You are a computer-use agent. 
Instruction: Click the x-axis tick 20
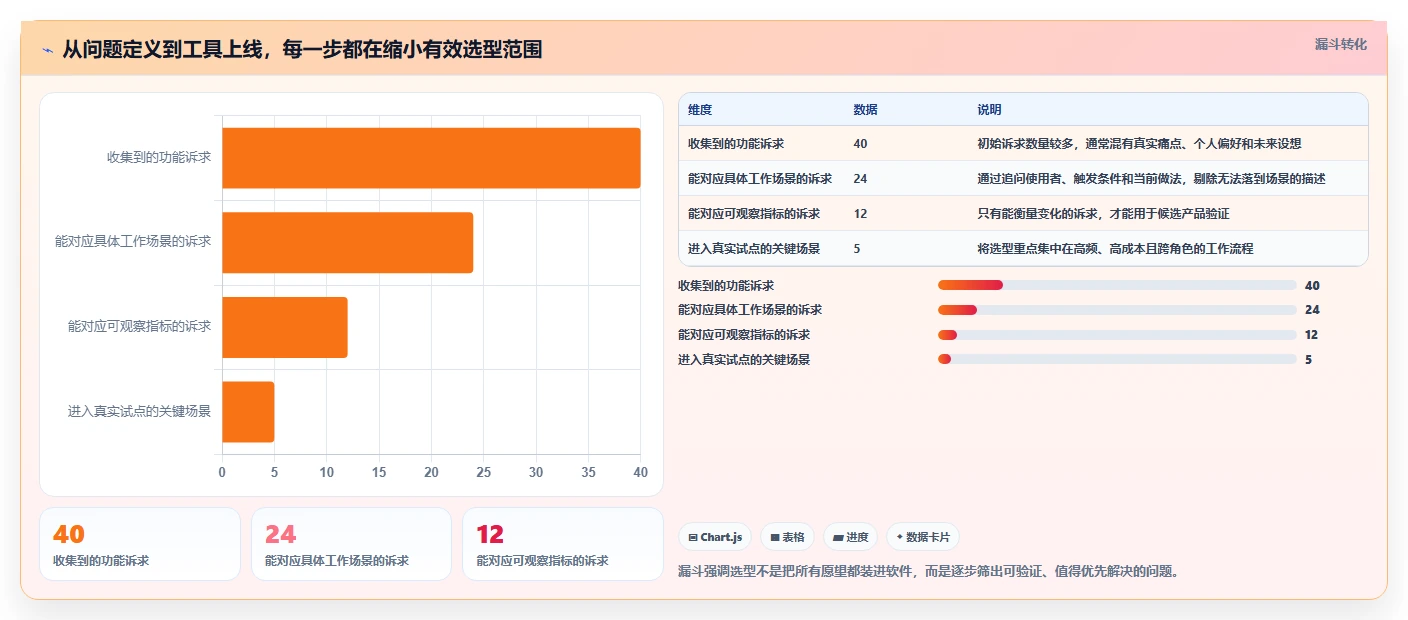point(431,472)
